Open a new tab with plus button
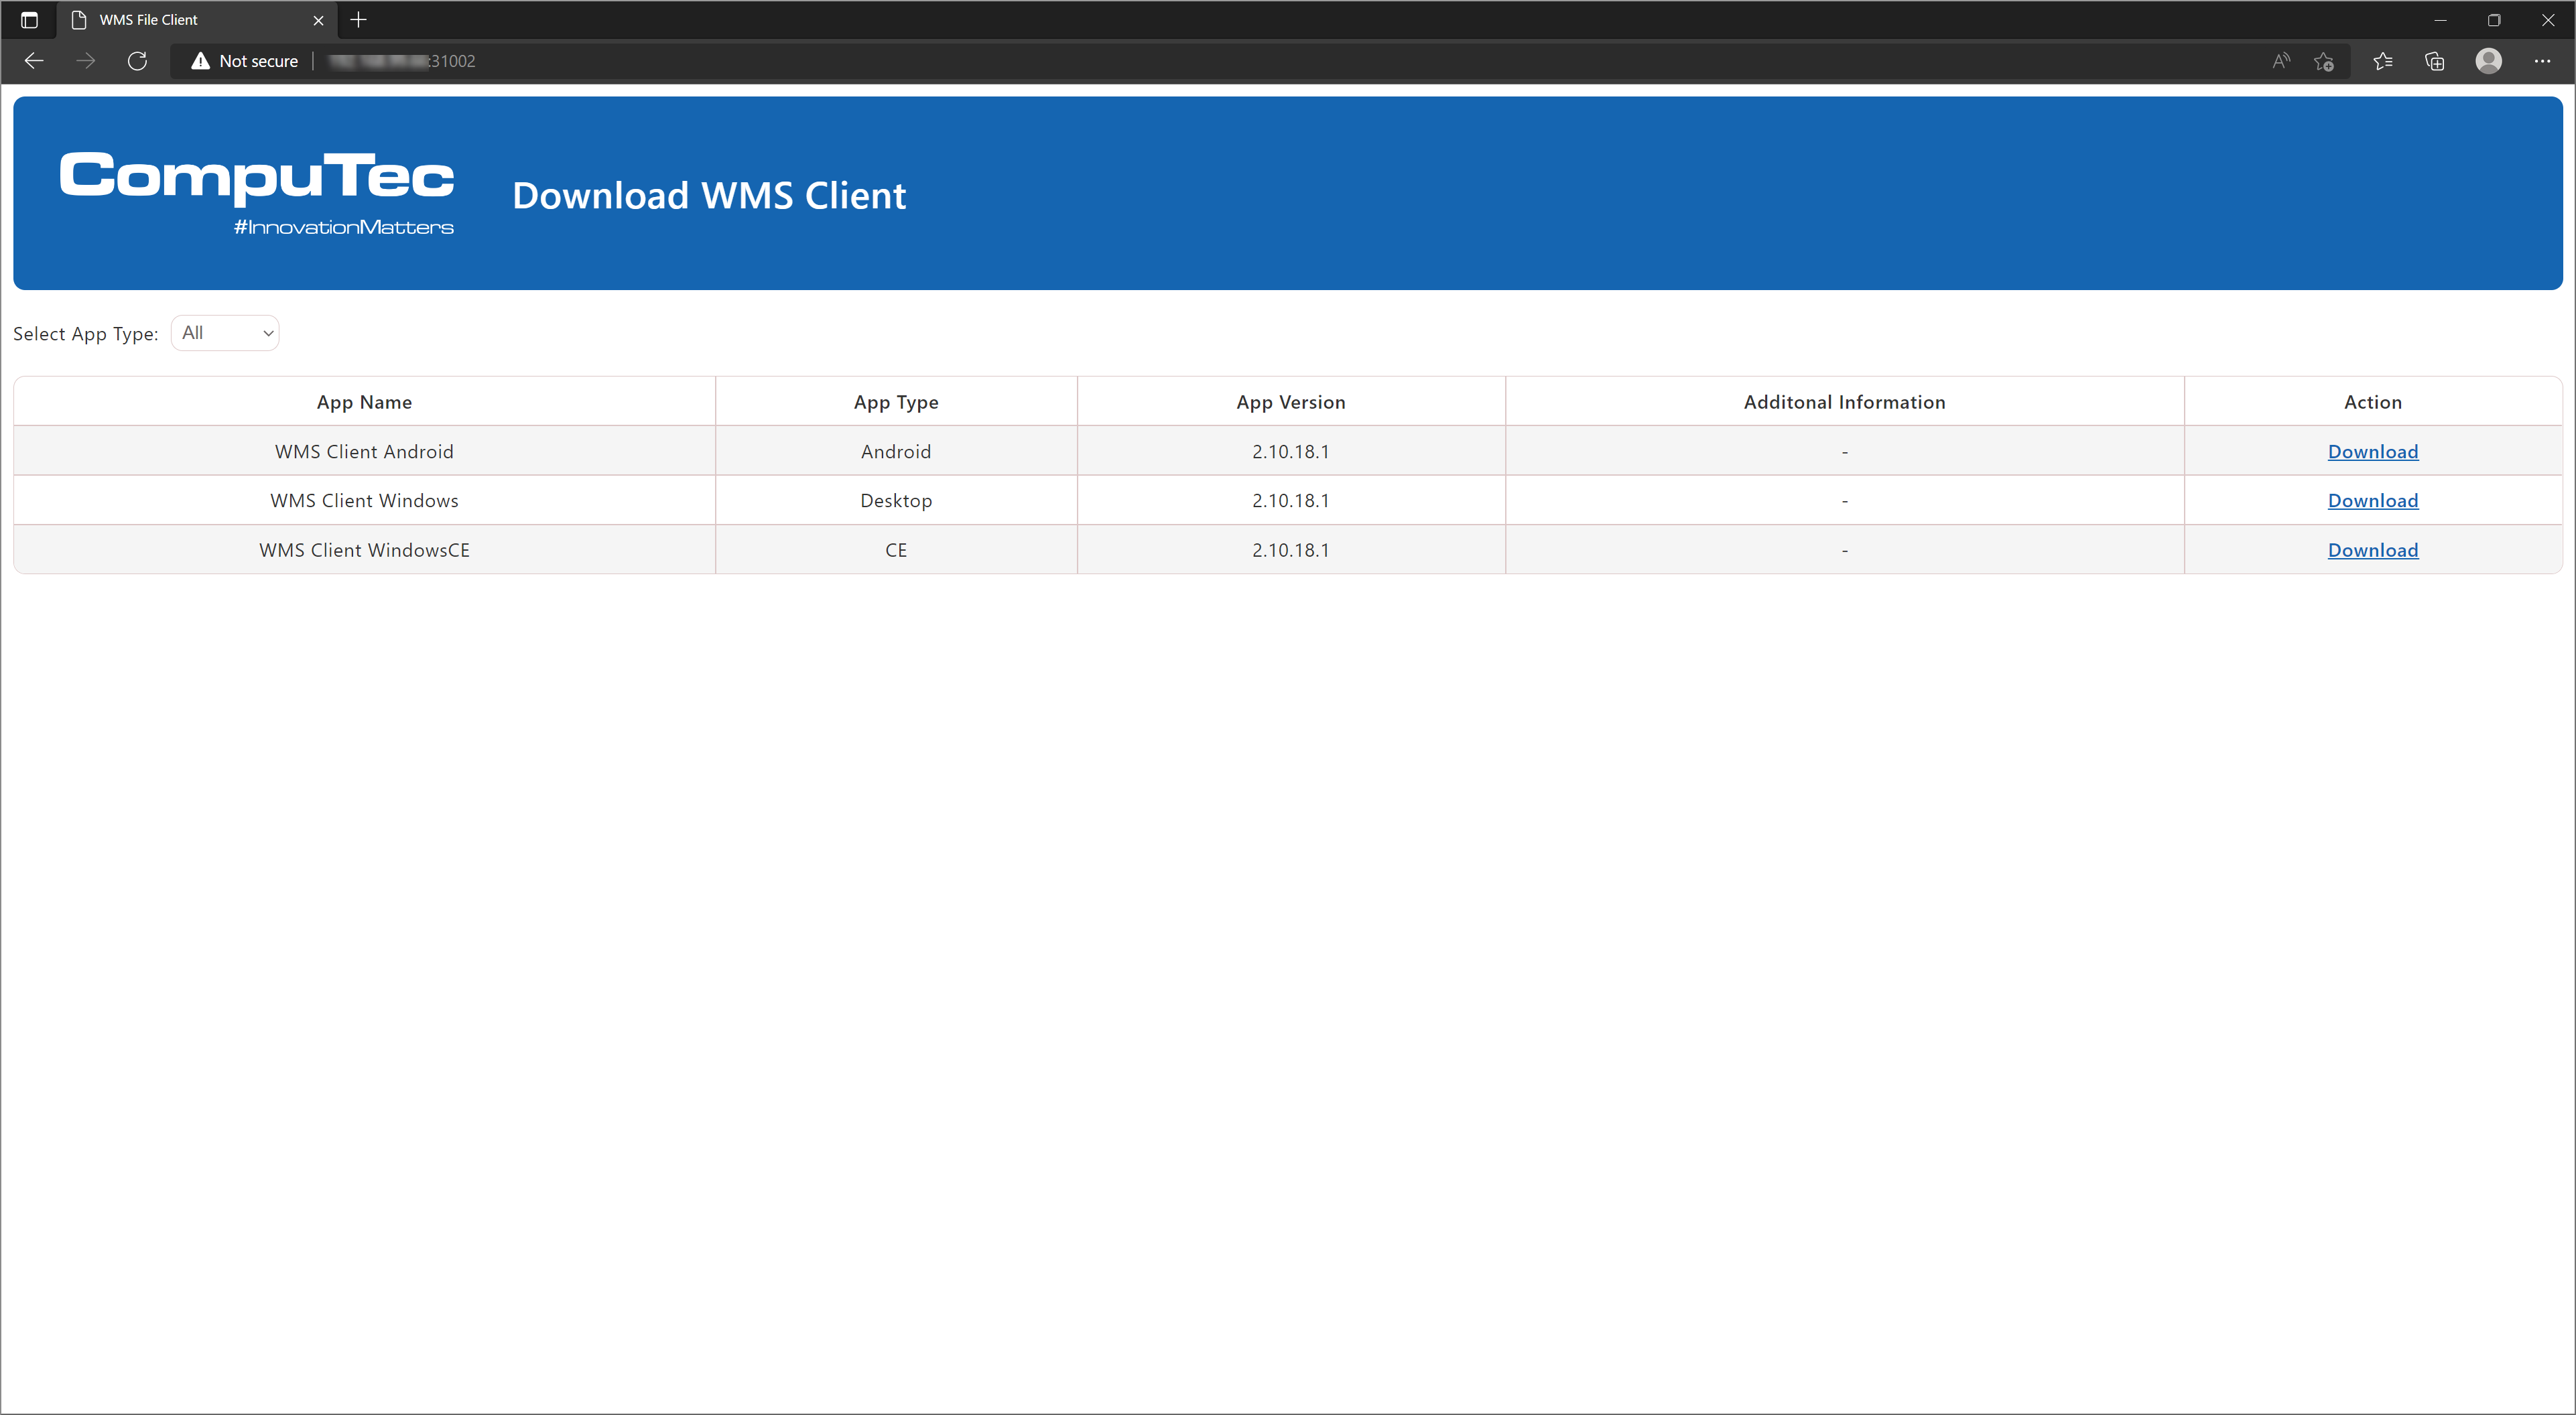 coord(359,20)
